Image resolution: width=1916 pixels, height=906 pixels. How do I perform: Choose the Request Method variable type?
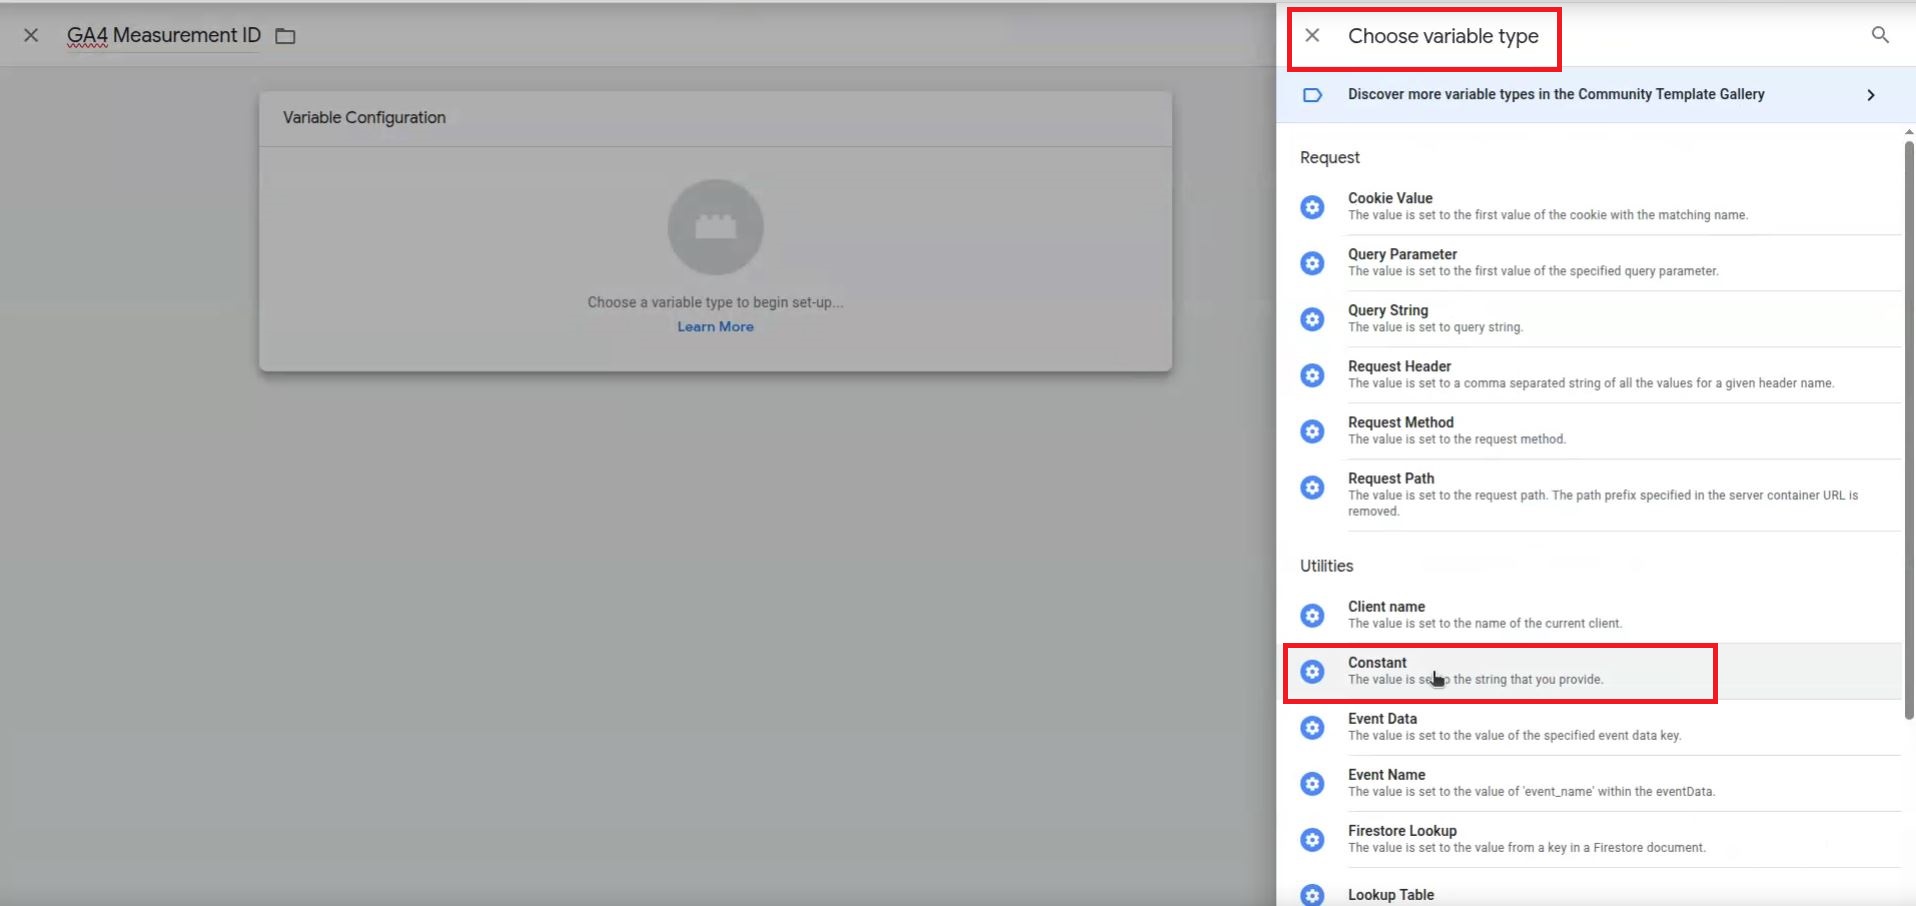click(1599, 431)
